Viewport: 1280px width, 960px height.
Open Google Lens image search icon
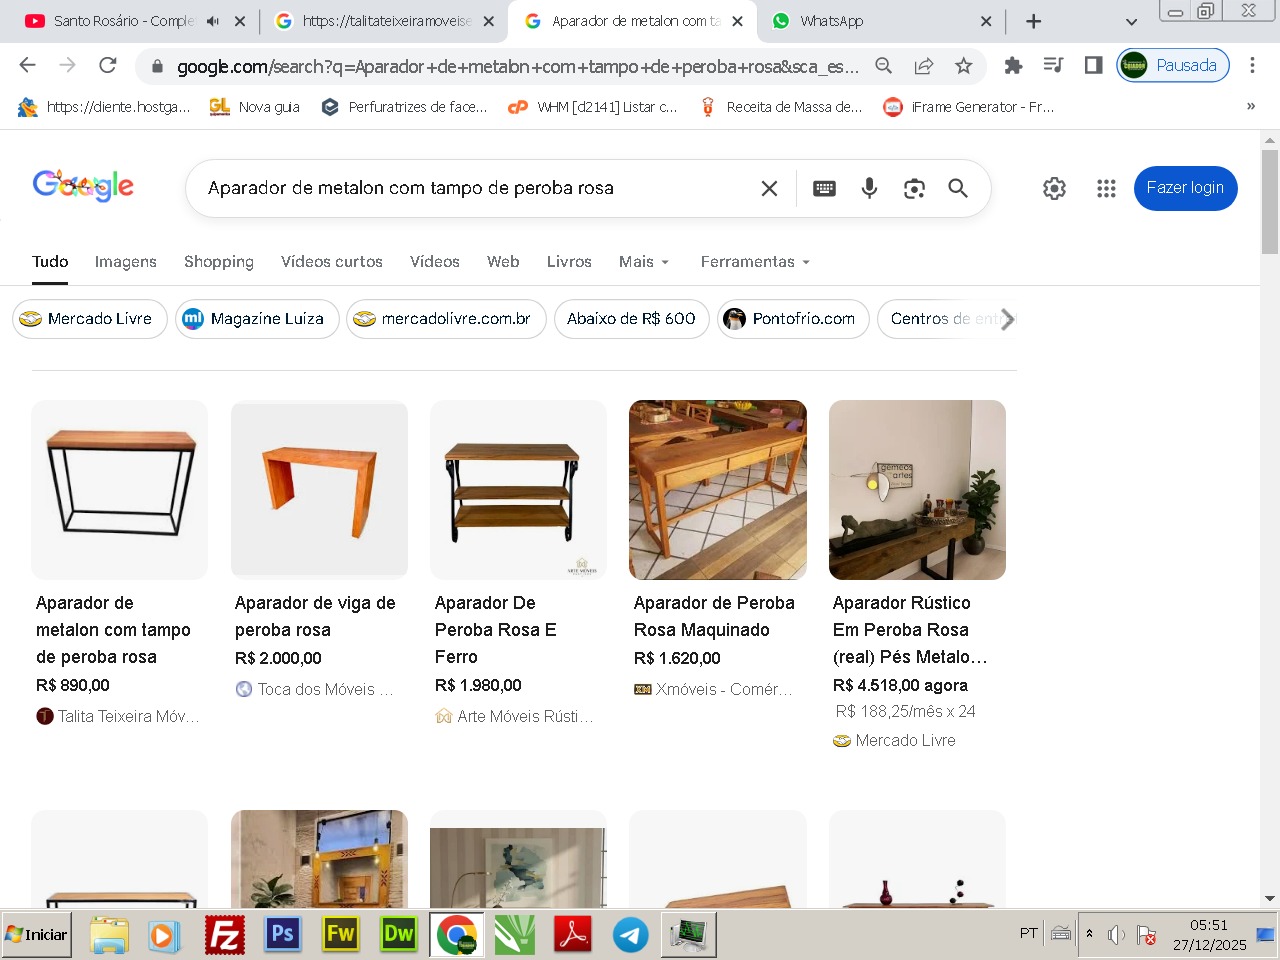click(x=914, y=188)
